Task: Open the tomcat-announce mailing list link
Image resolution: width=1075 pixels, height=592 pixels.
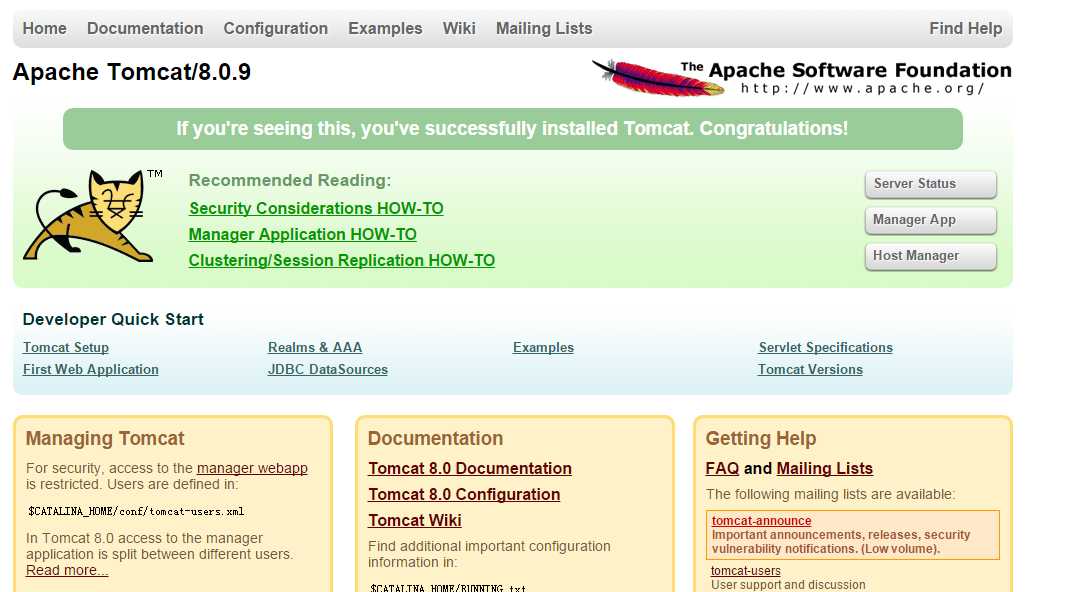Action: tap(762, 521)
